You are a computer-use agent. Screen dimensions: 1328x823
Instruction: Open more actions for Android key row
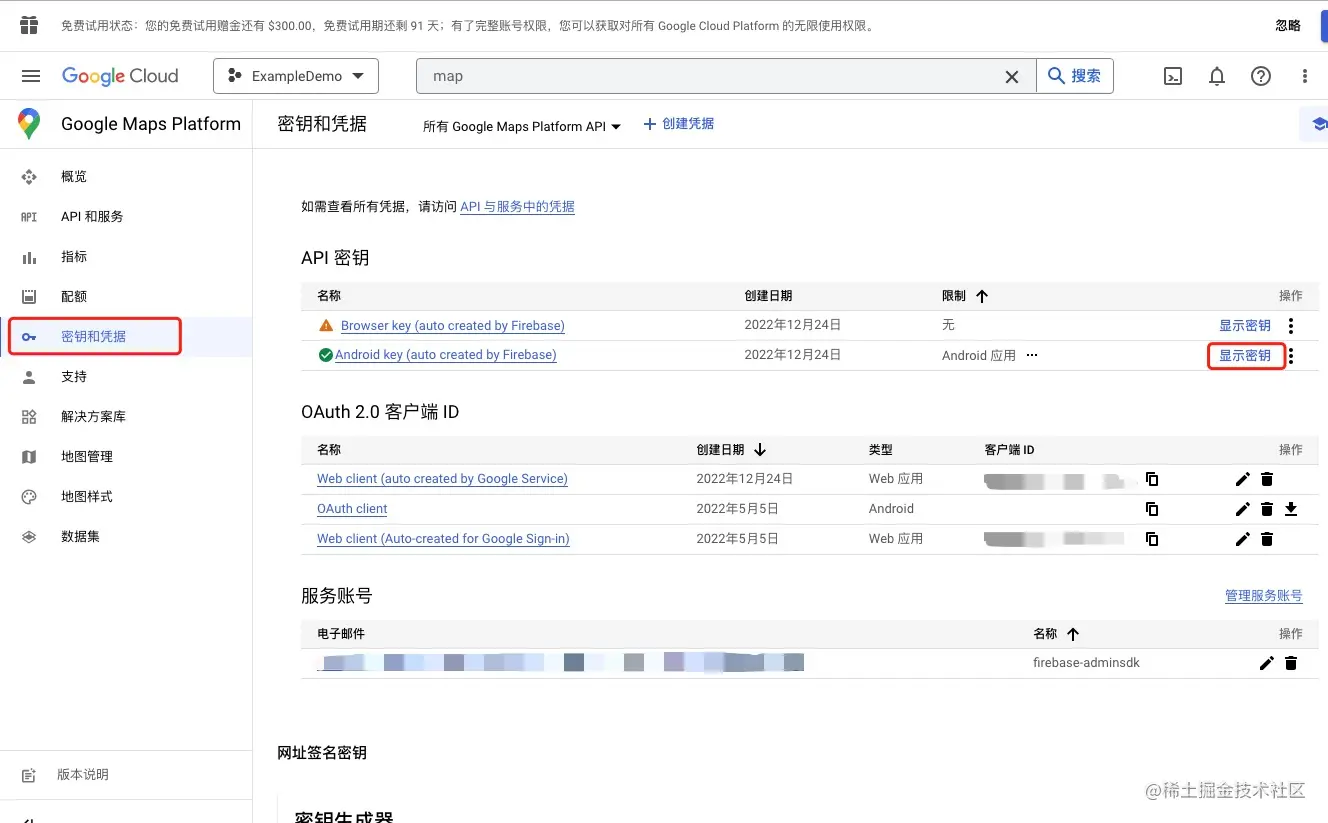pos(1291,355)
